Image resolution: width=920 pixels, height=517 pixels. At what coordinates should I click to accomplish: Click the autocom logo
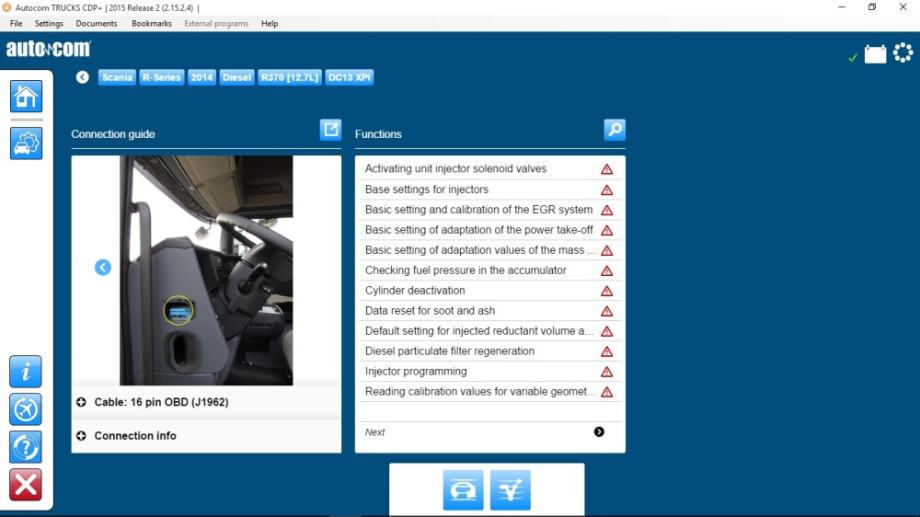(x=49, y=49)
